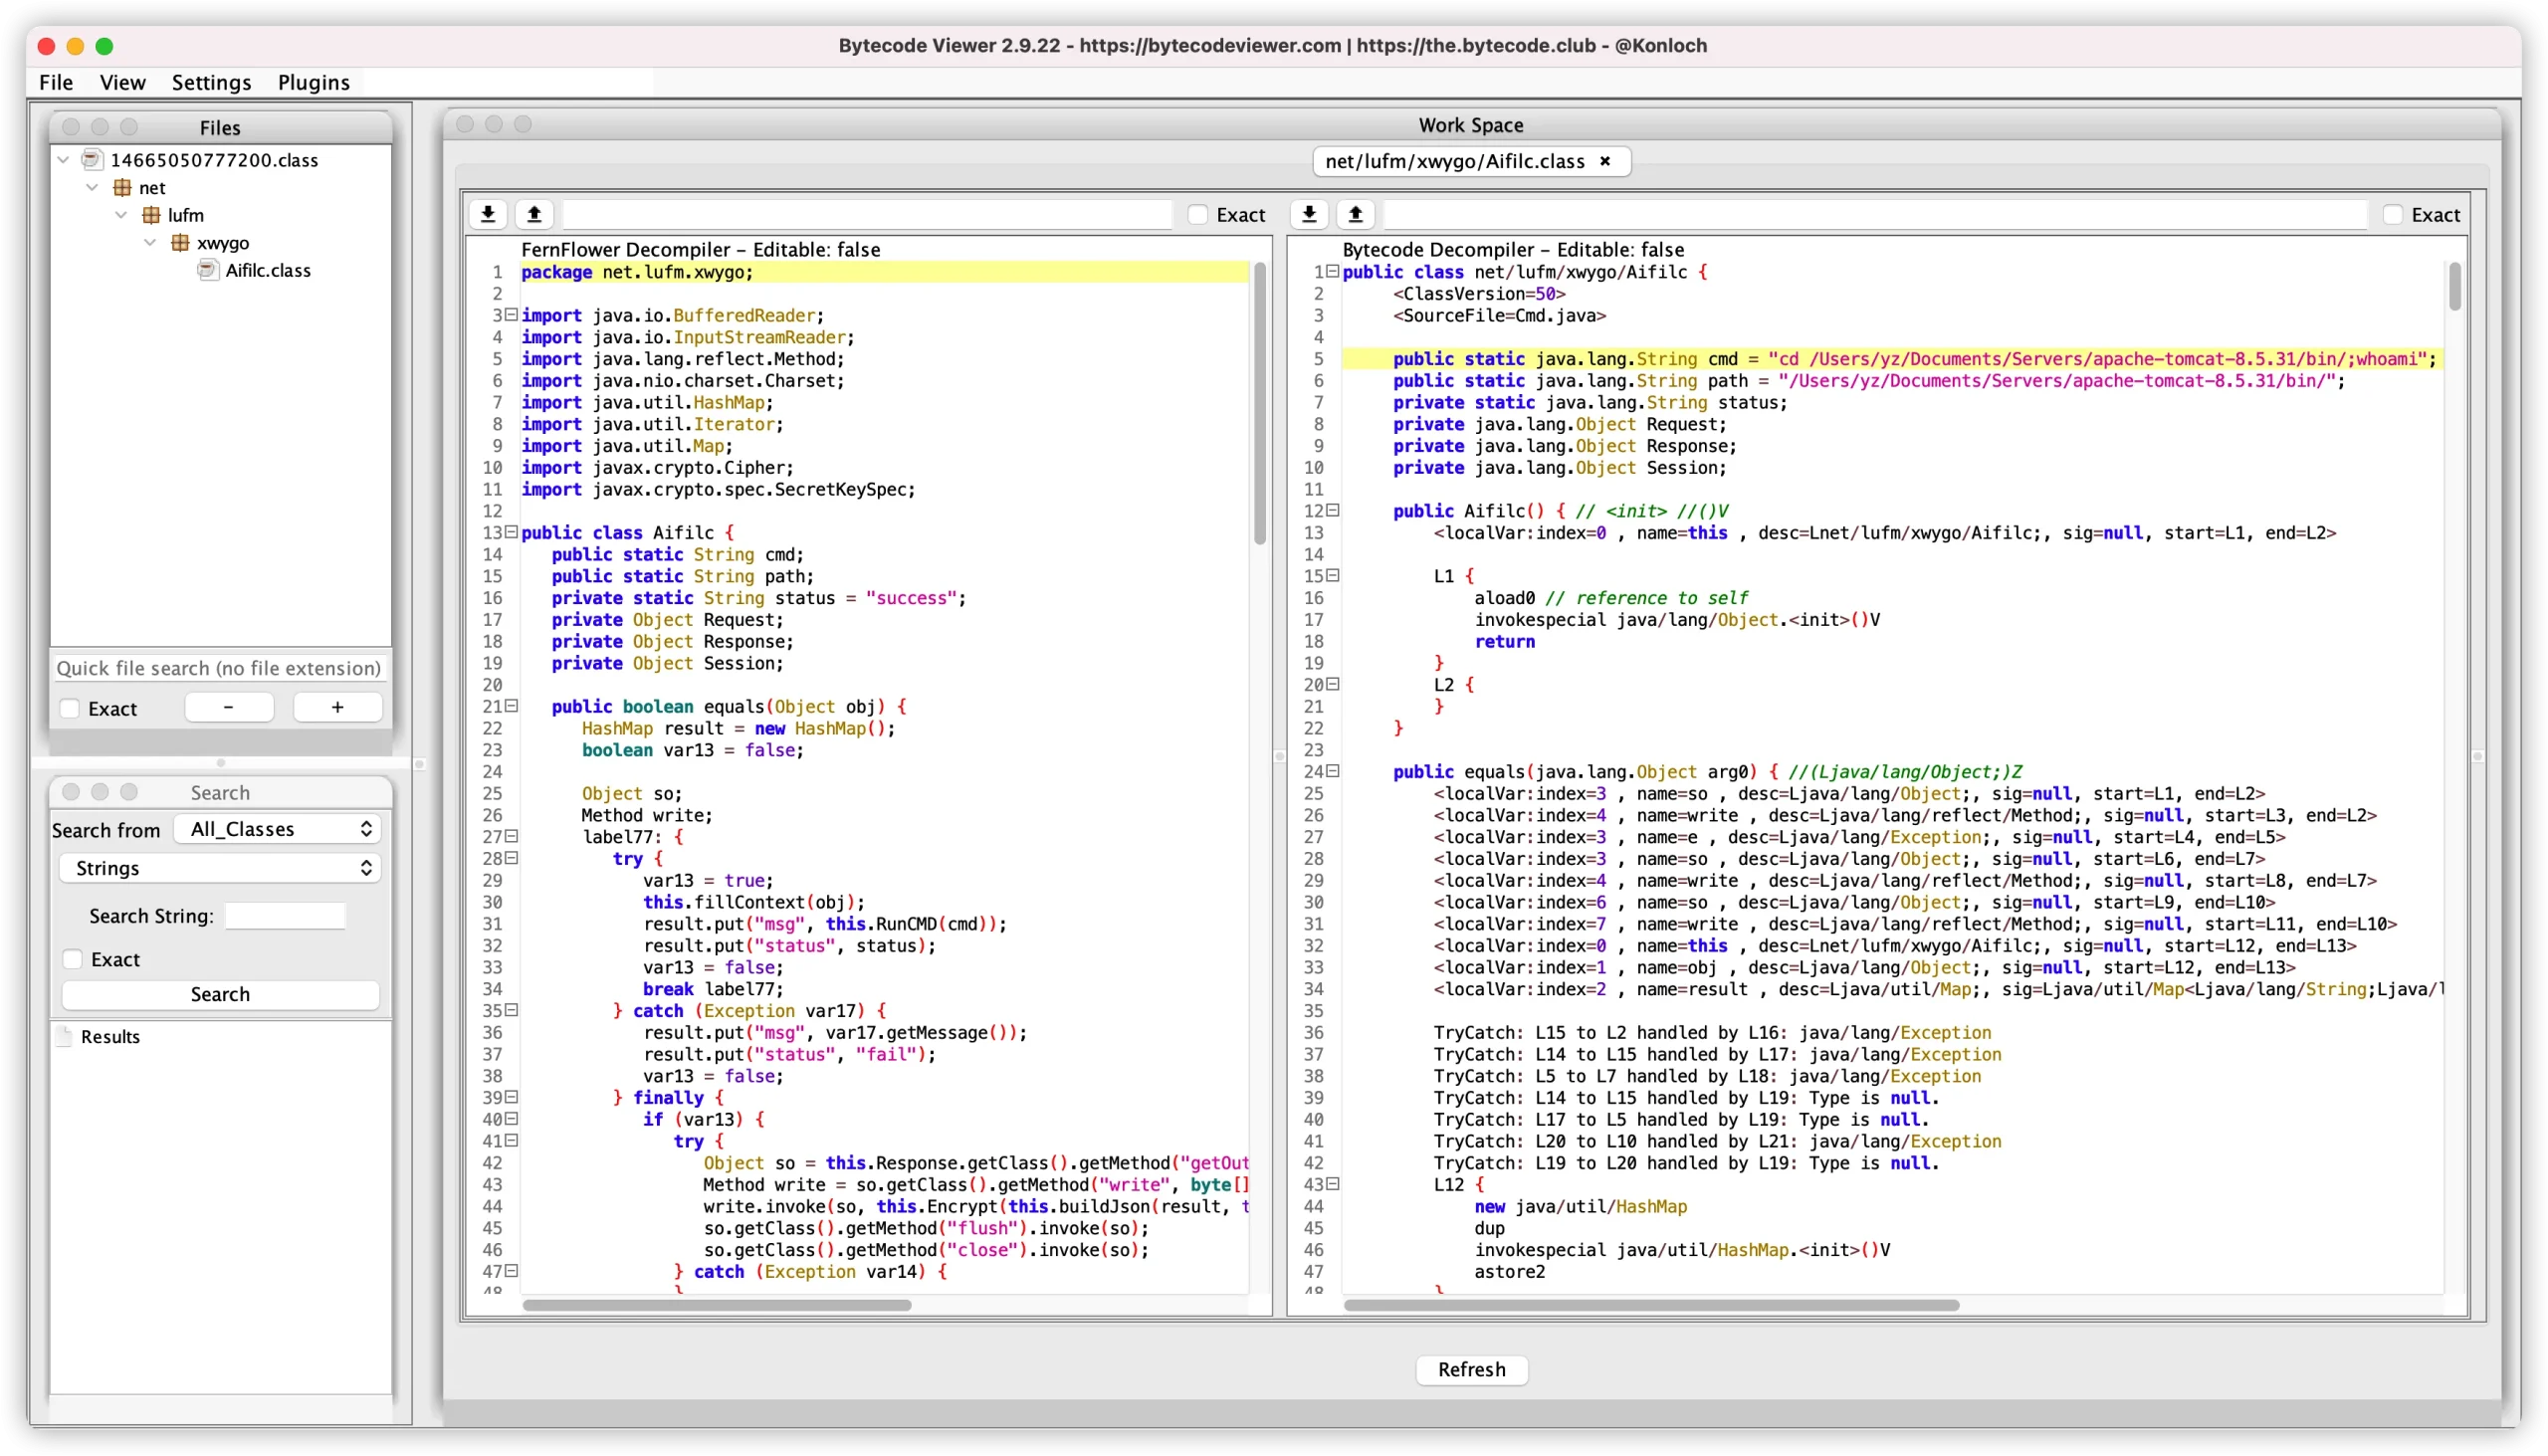Click the Refresh button
2548x1456 pixels.
pos(1471,1369)
